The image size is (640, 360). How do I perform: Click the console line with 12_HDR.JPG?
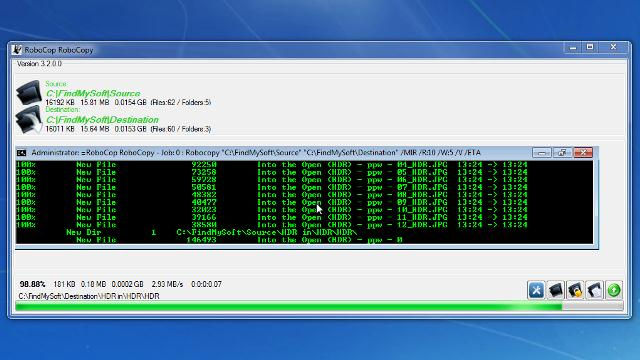click(x=271, y=225)
